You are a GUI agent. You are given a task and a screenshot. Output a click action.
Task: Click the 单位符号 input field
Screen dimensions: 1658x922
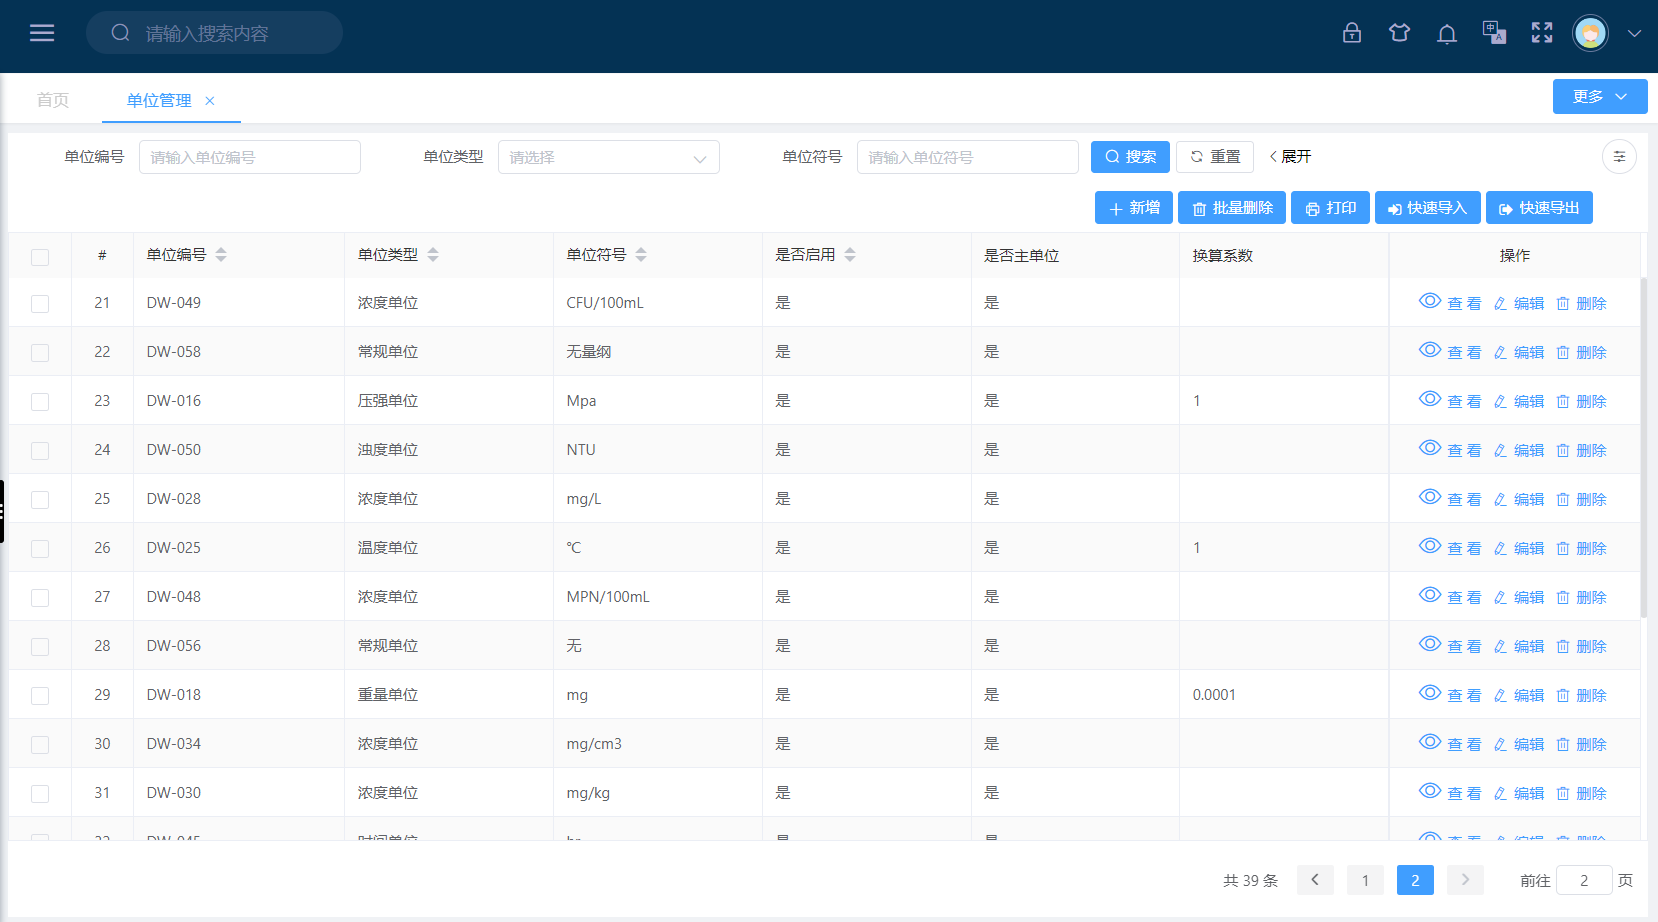click(968, 157)
